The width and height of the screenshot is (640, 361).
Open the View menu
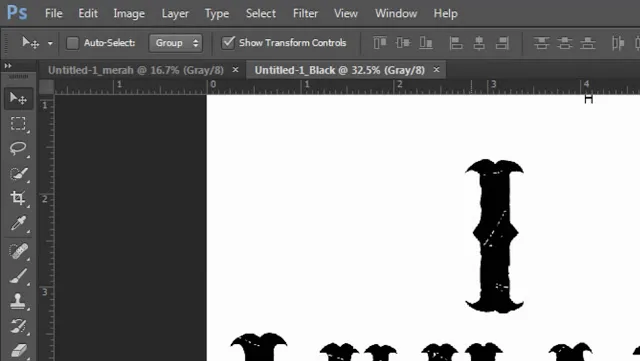(x=346, y=13)
